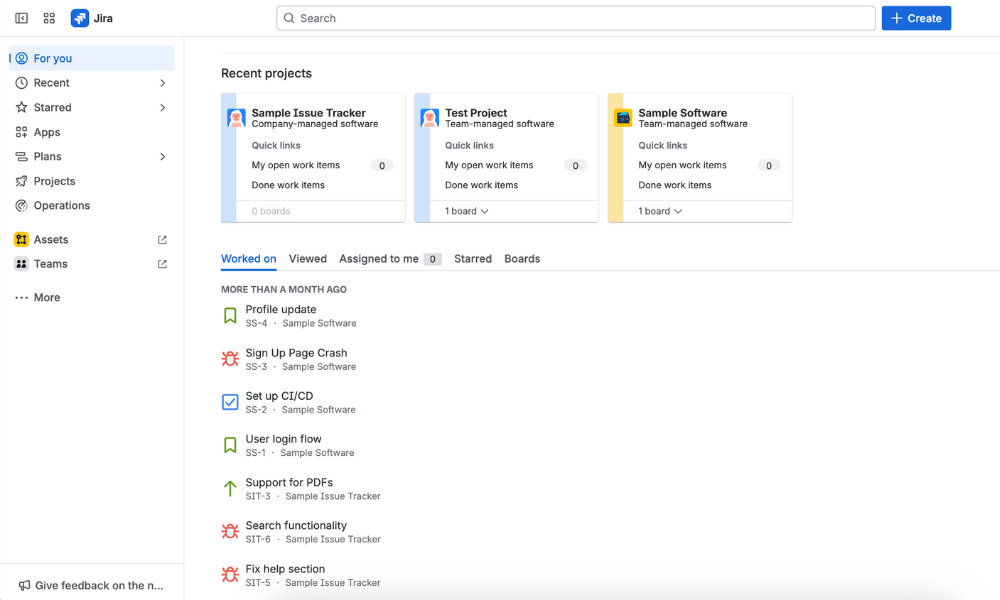1000x600 pixels.
Task: Switch to the Assigned to me tab
Action: coord(379,259)
